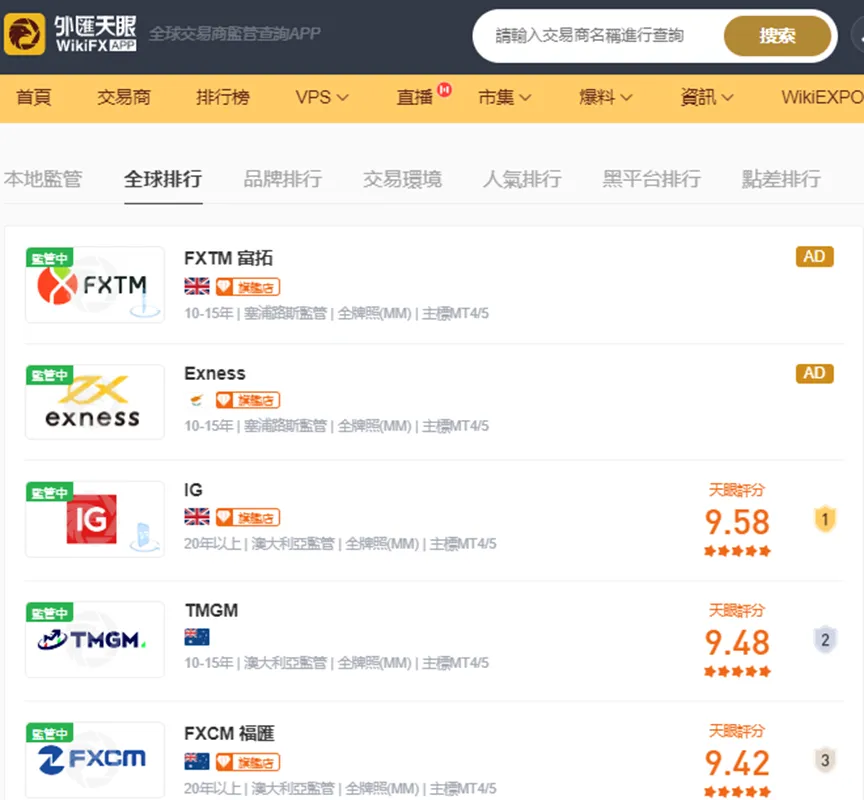Open the TMGM broker name link
864x800 pixels.
tap(212, 610)
